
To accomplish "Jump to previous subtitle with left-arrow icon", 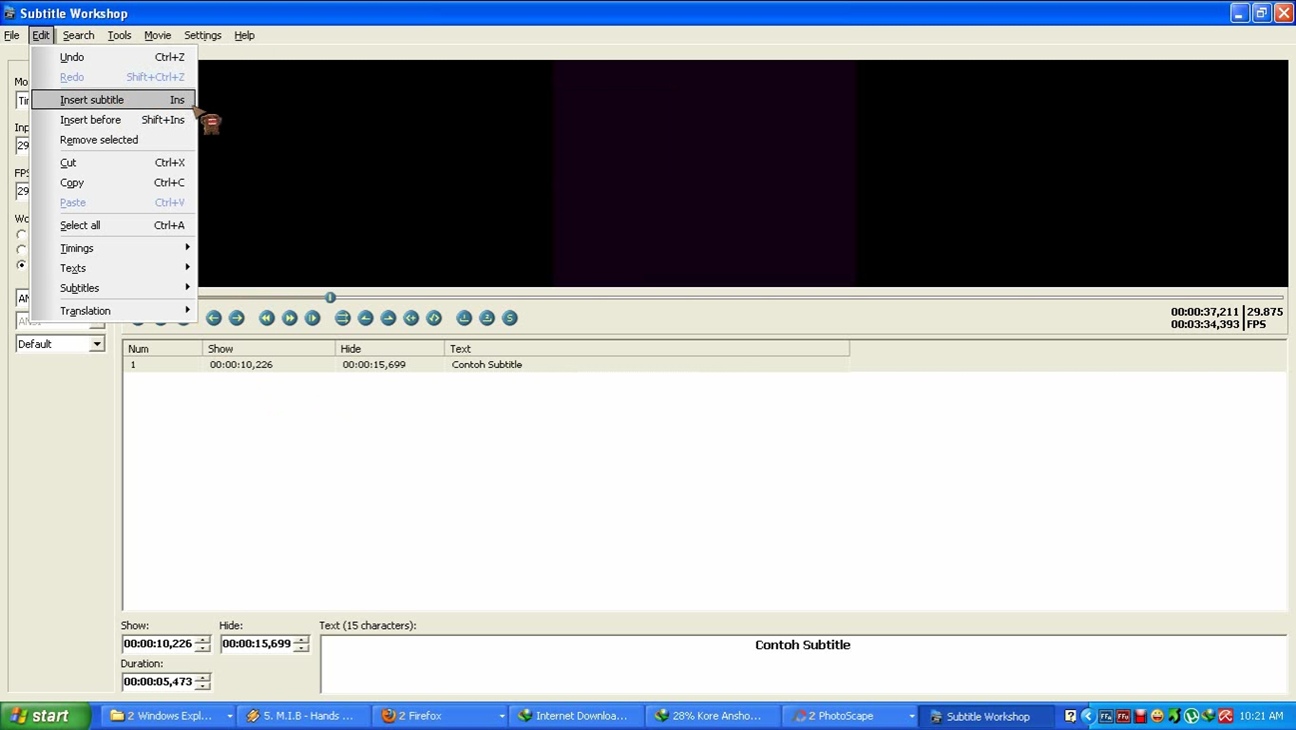I will (214, 318).
